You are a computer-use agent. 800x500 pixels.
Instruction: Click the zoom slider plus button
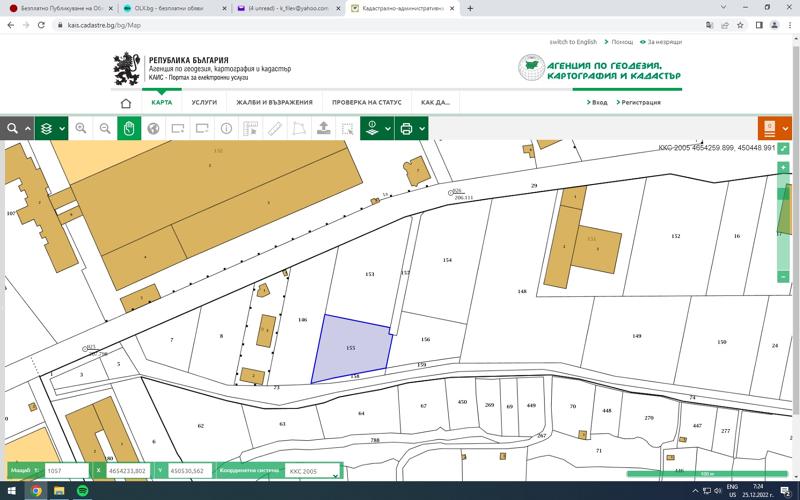tap(783, 167)
